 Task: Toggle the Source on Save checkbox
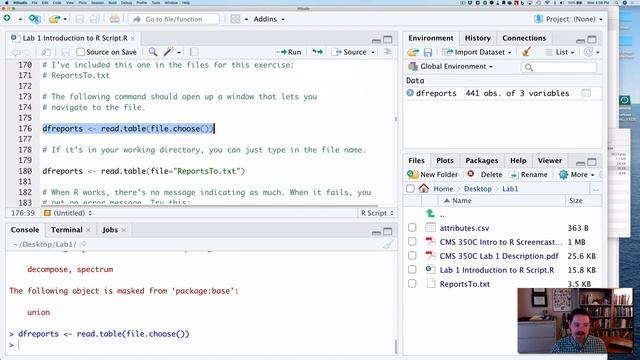[x=80, y=52]
